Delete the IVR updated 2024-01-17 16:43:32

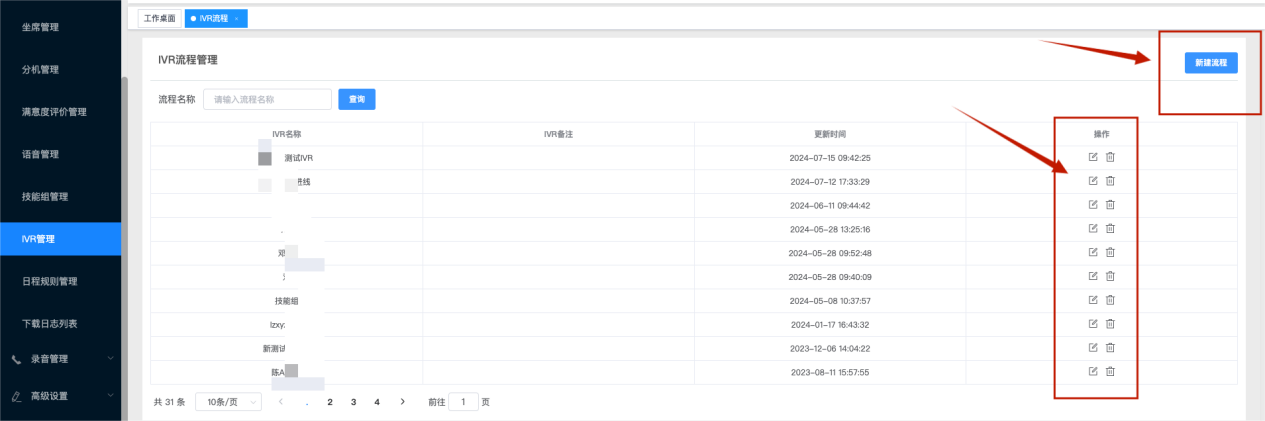1110,324
